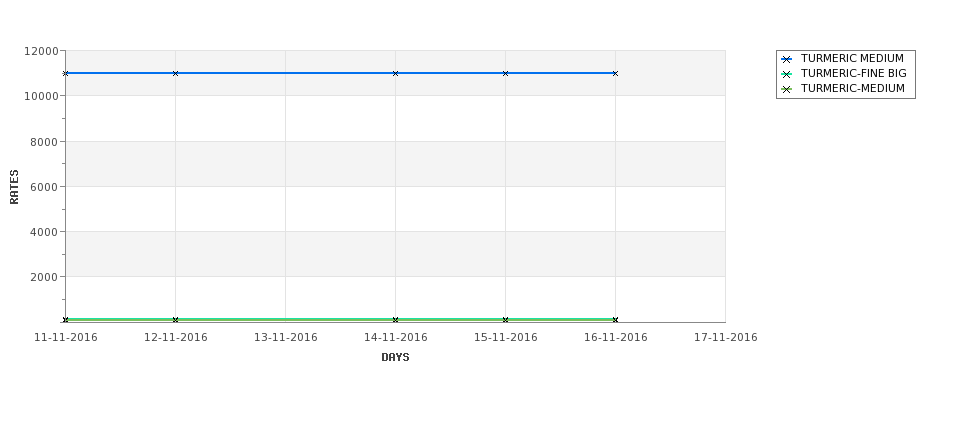Select blue line data point at 11-11-2016
975x429 pixels.
point(66,73)
